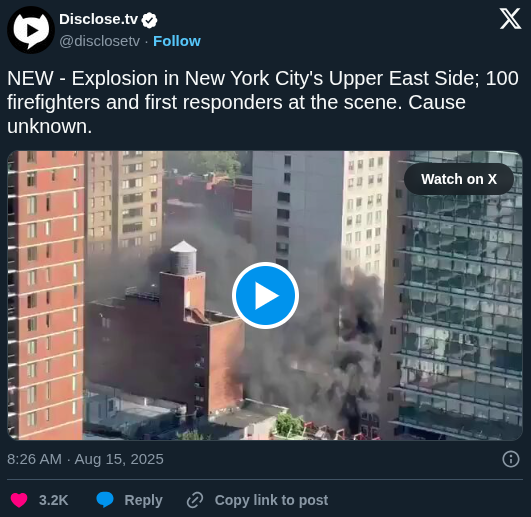The width and height of the screenshot is (531, 517).
Task: Open the X logo link
Action: (510, 19)
